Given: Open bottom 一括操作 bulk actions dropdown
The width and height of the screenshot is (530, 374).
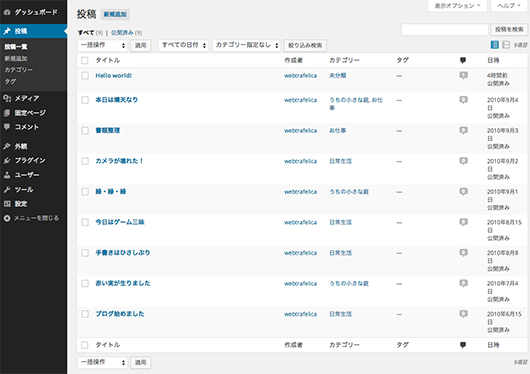Looking at the screenshot, I should (102, 363).
